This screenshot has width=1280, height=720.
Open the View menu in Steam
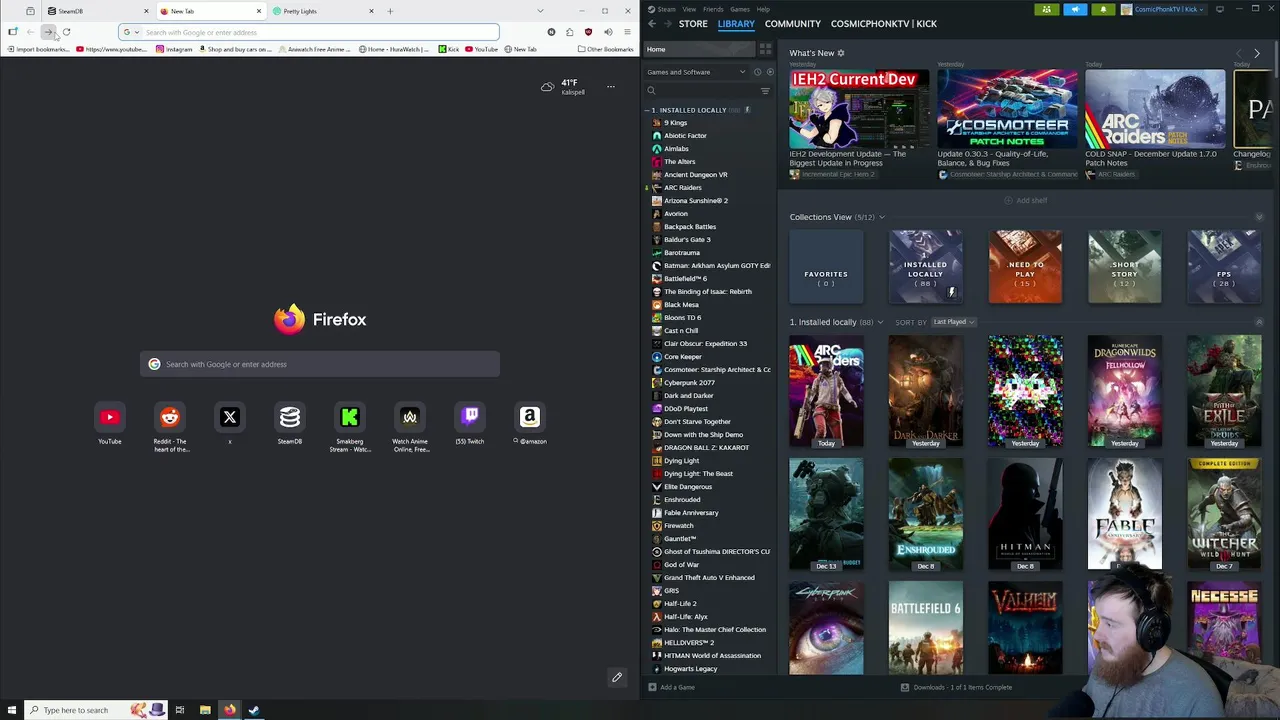[x=689, y=9]
